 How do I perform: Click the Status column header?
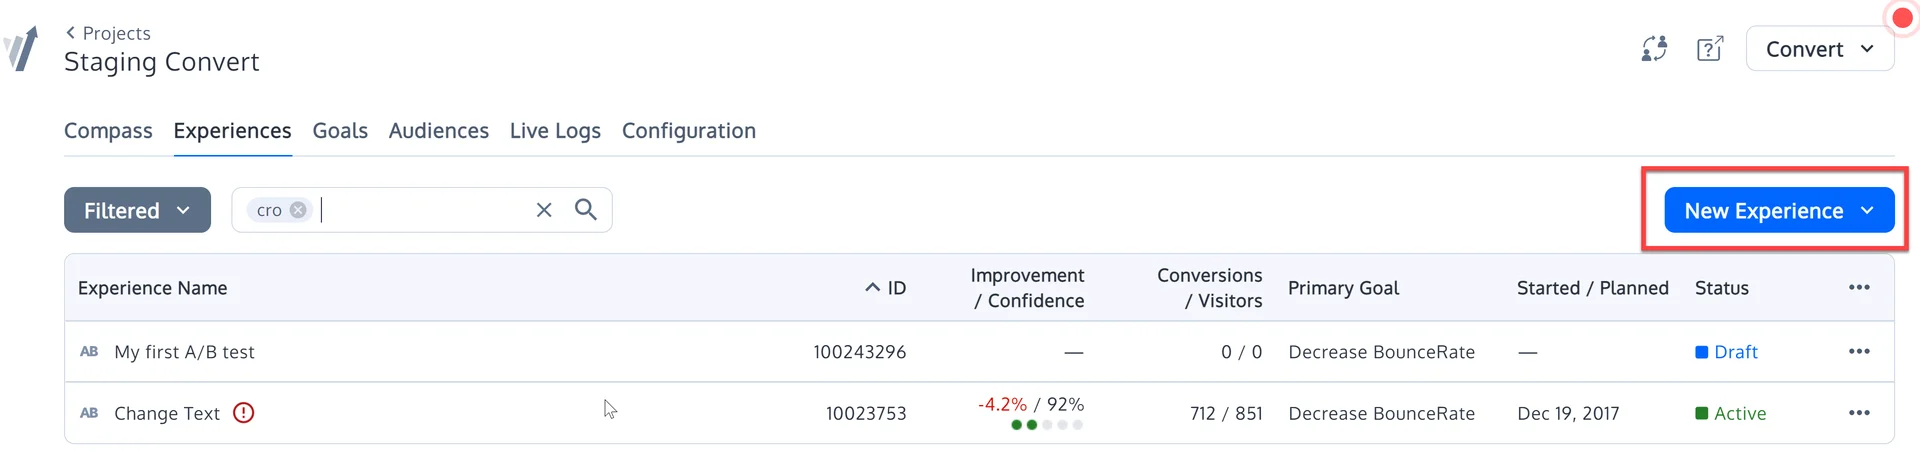[x=1722, y=288]
